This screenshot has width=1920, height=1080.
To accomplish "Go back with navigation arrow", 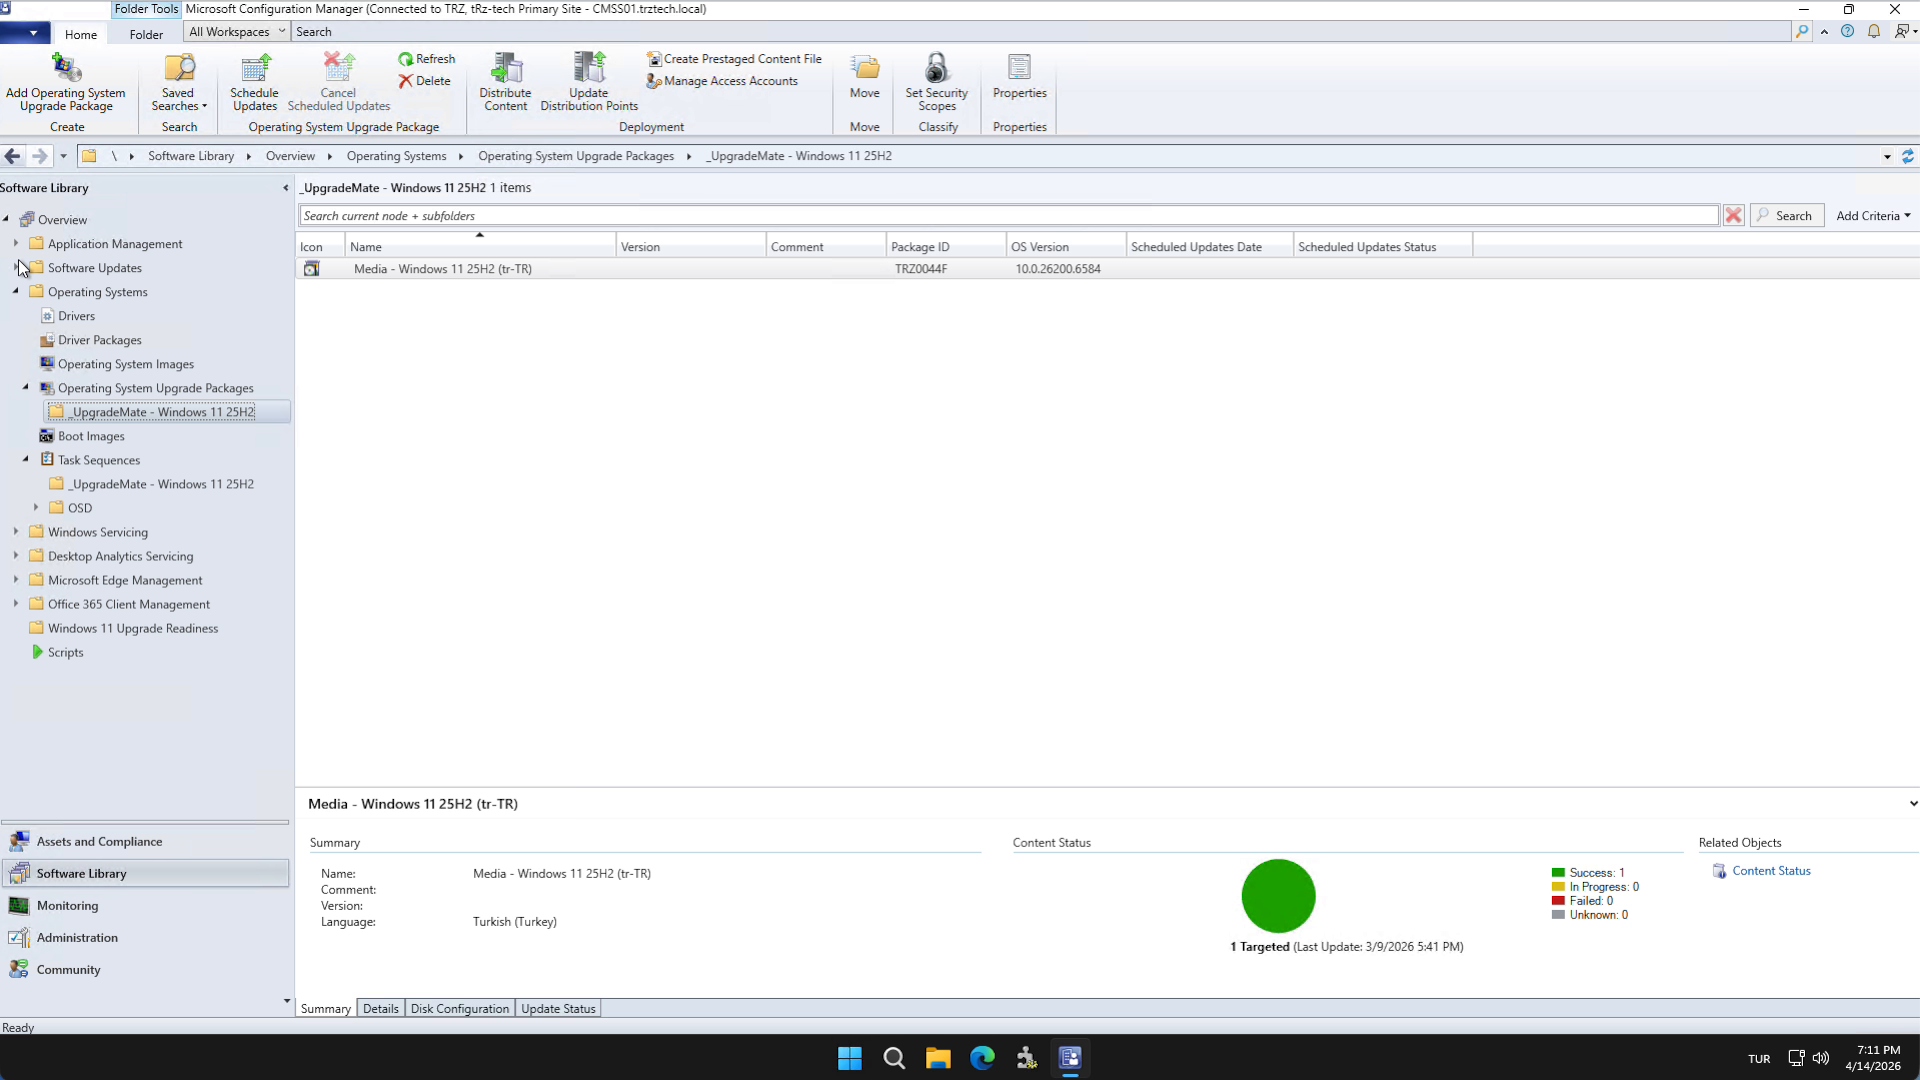I will [x=13, y=156].
